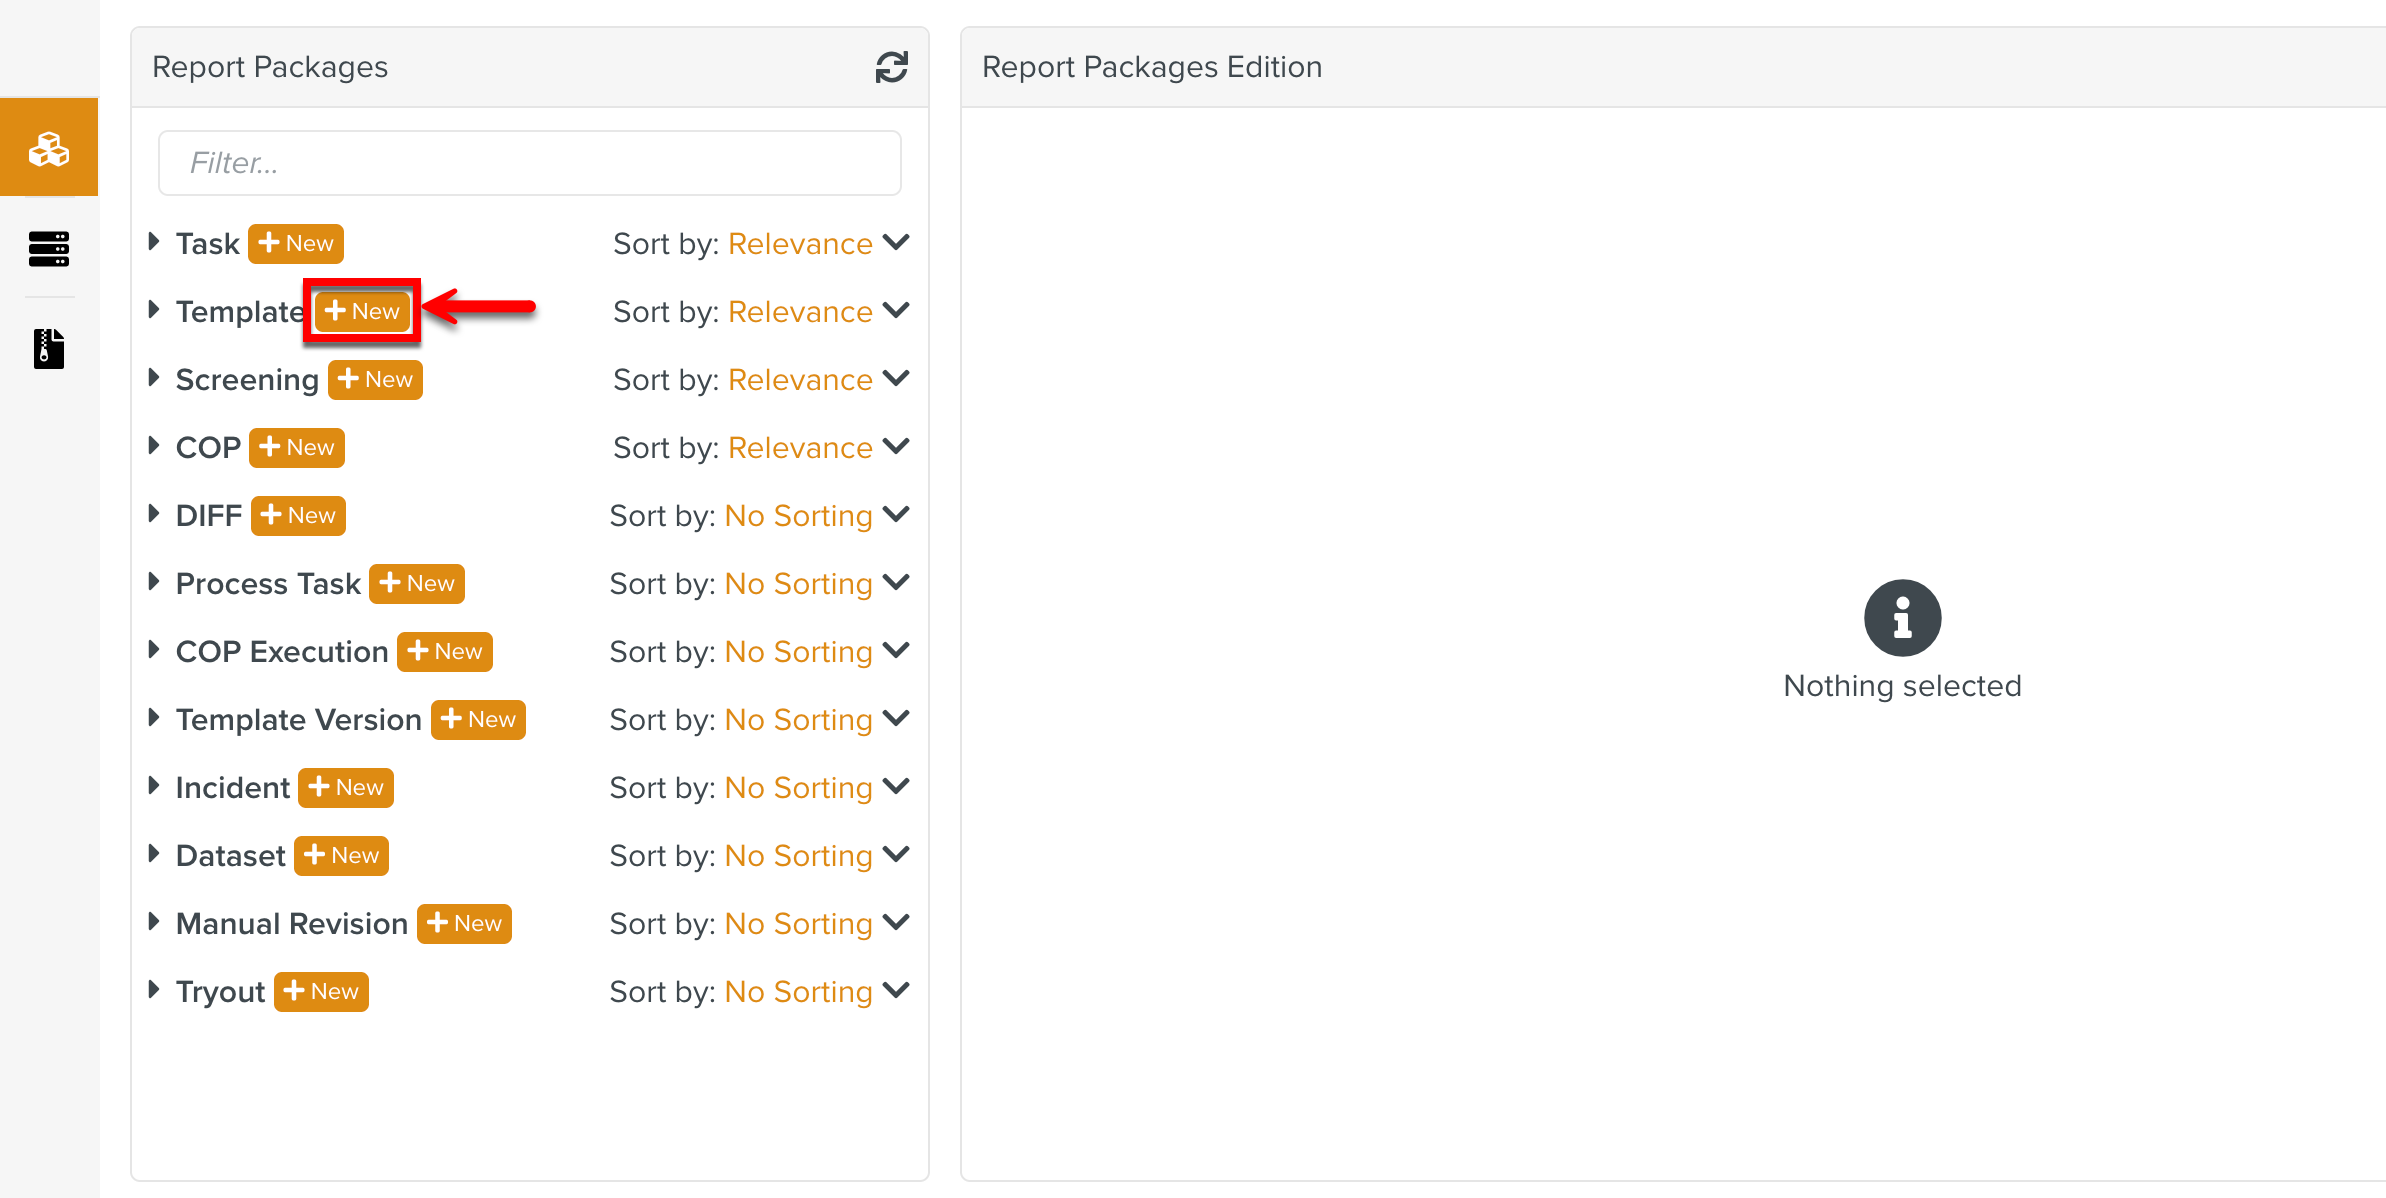The width and height of the screenshot is (2386, 1198).
Task: Create a new Manual Revision package
Action: click(464, 924)
